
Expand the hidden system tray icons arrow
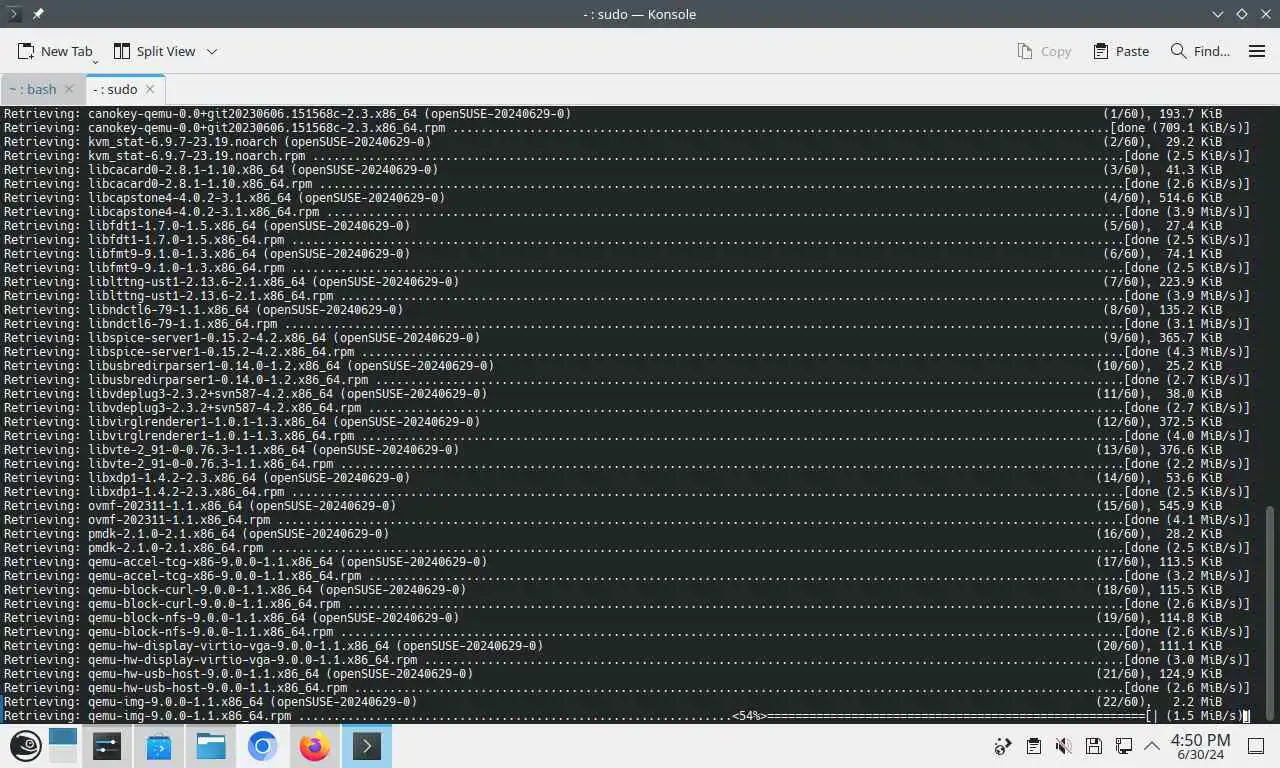pos(1151,746)
